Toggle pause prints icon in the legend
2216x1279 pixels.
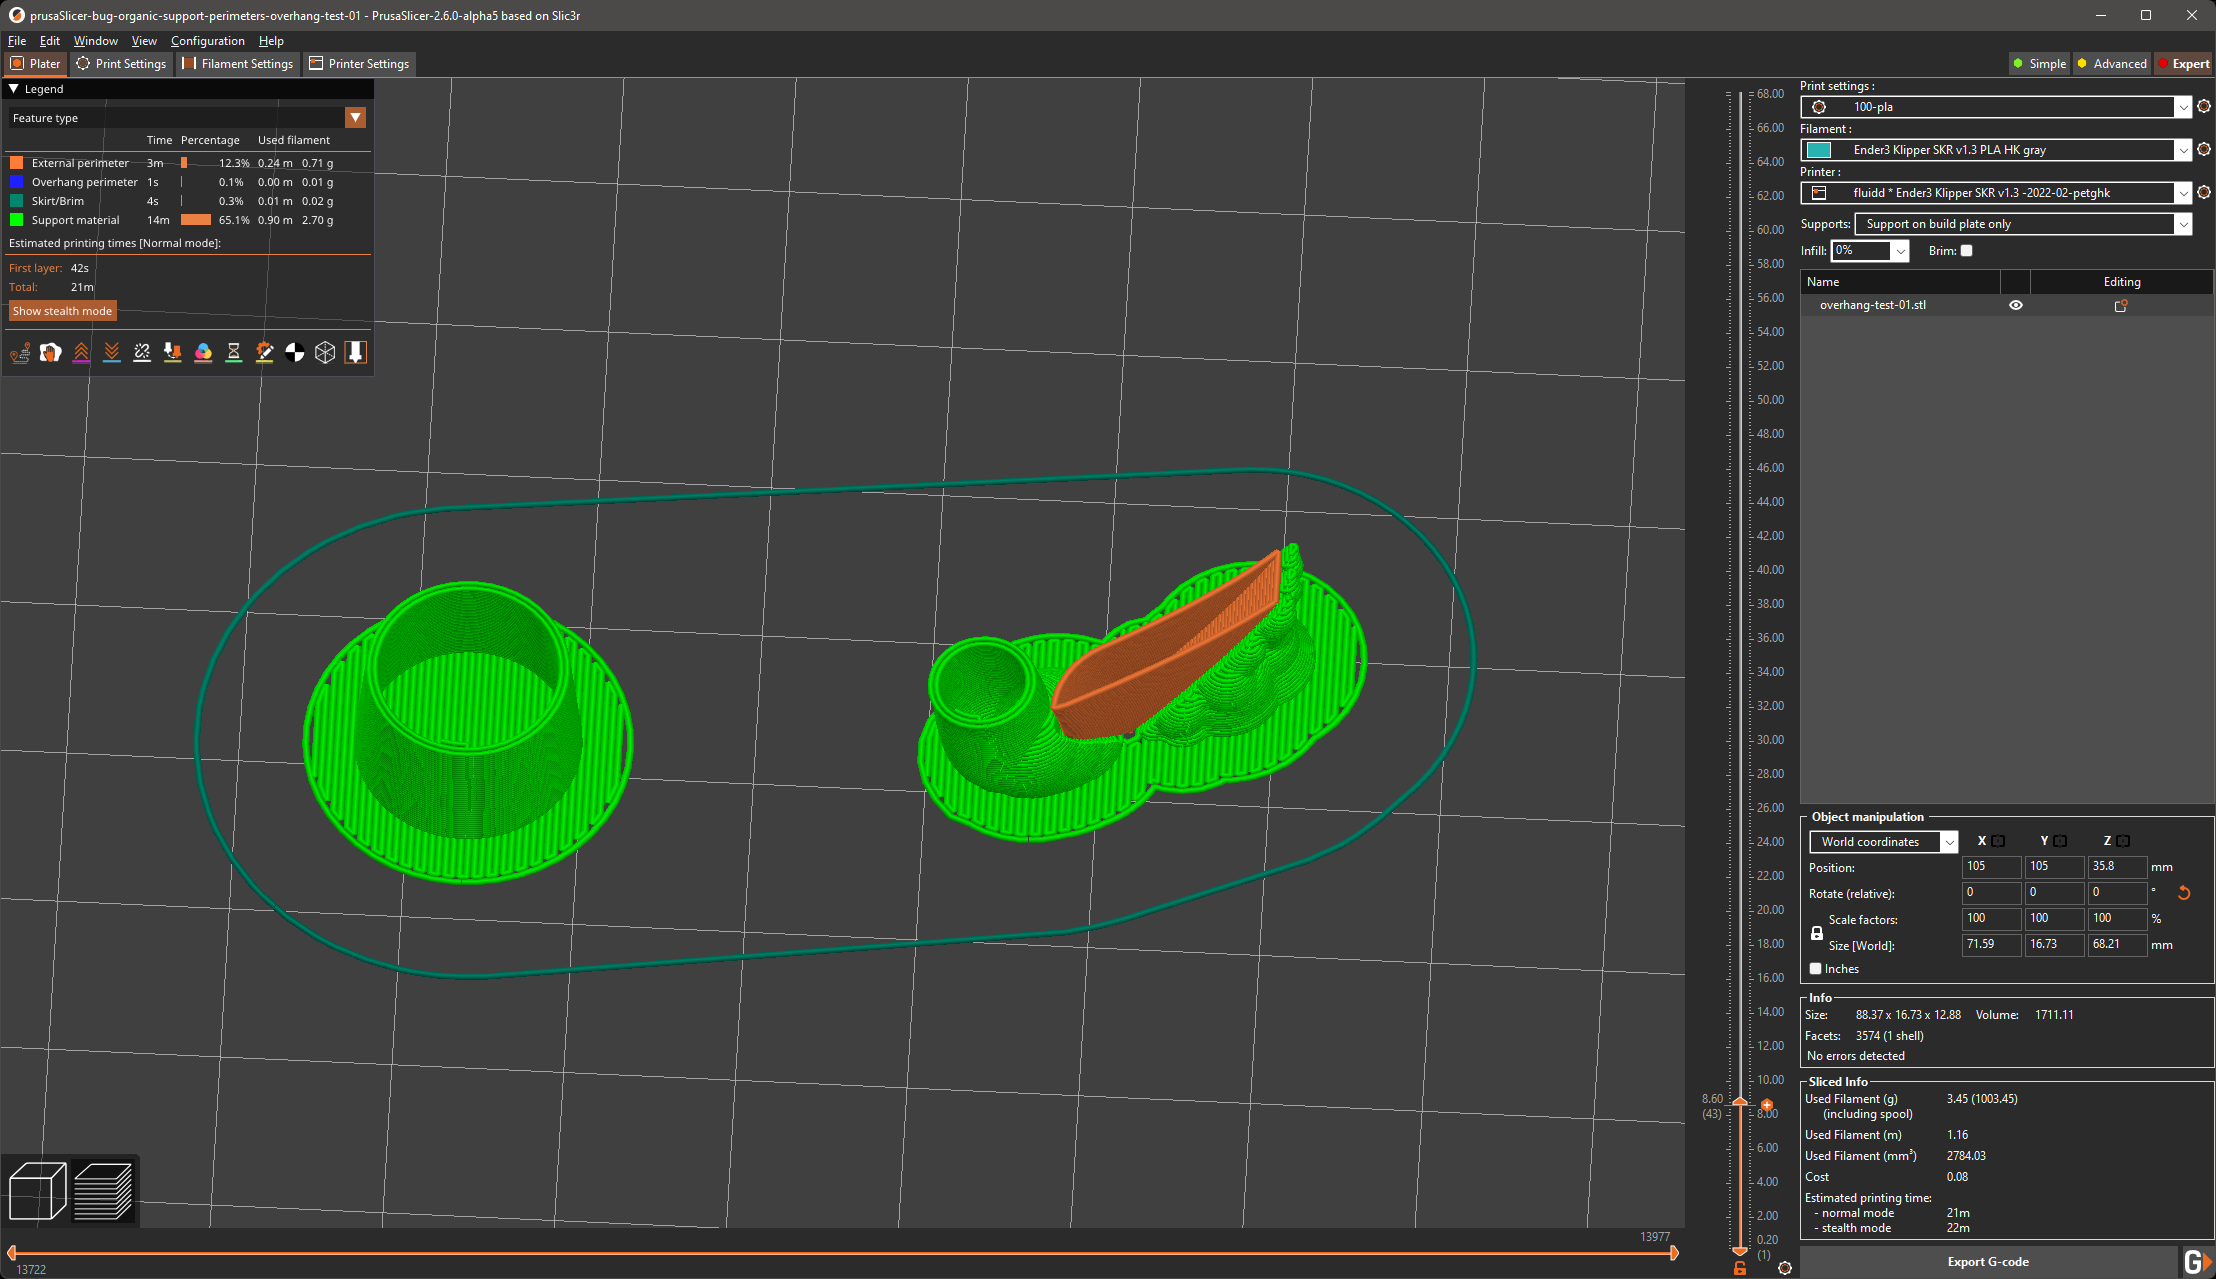(234, 352)
